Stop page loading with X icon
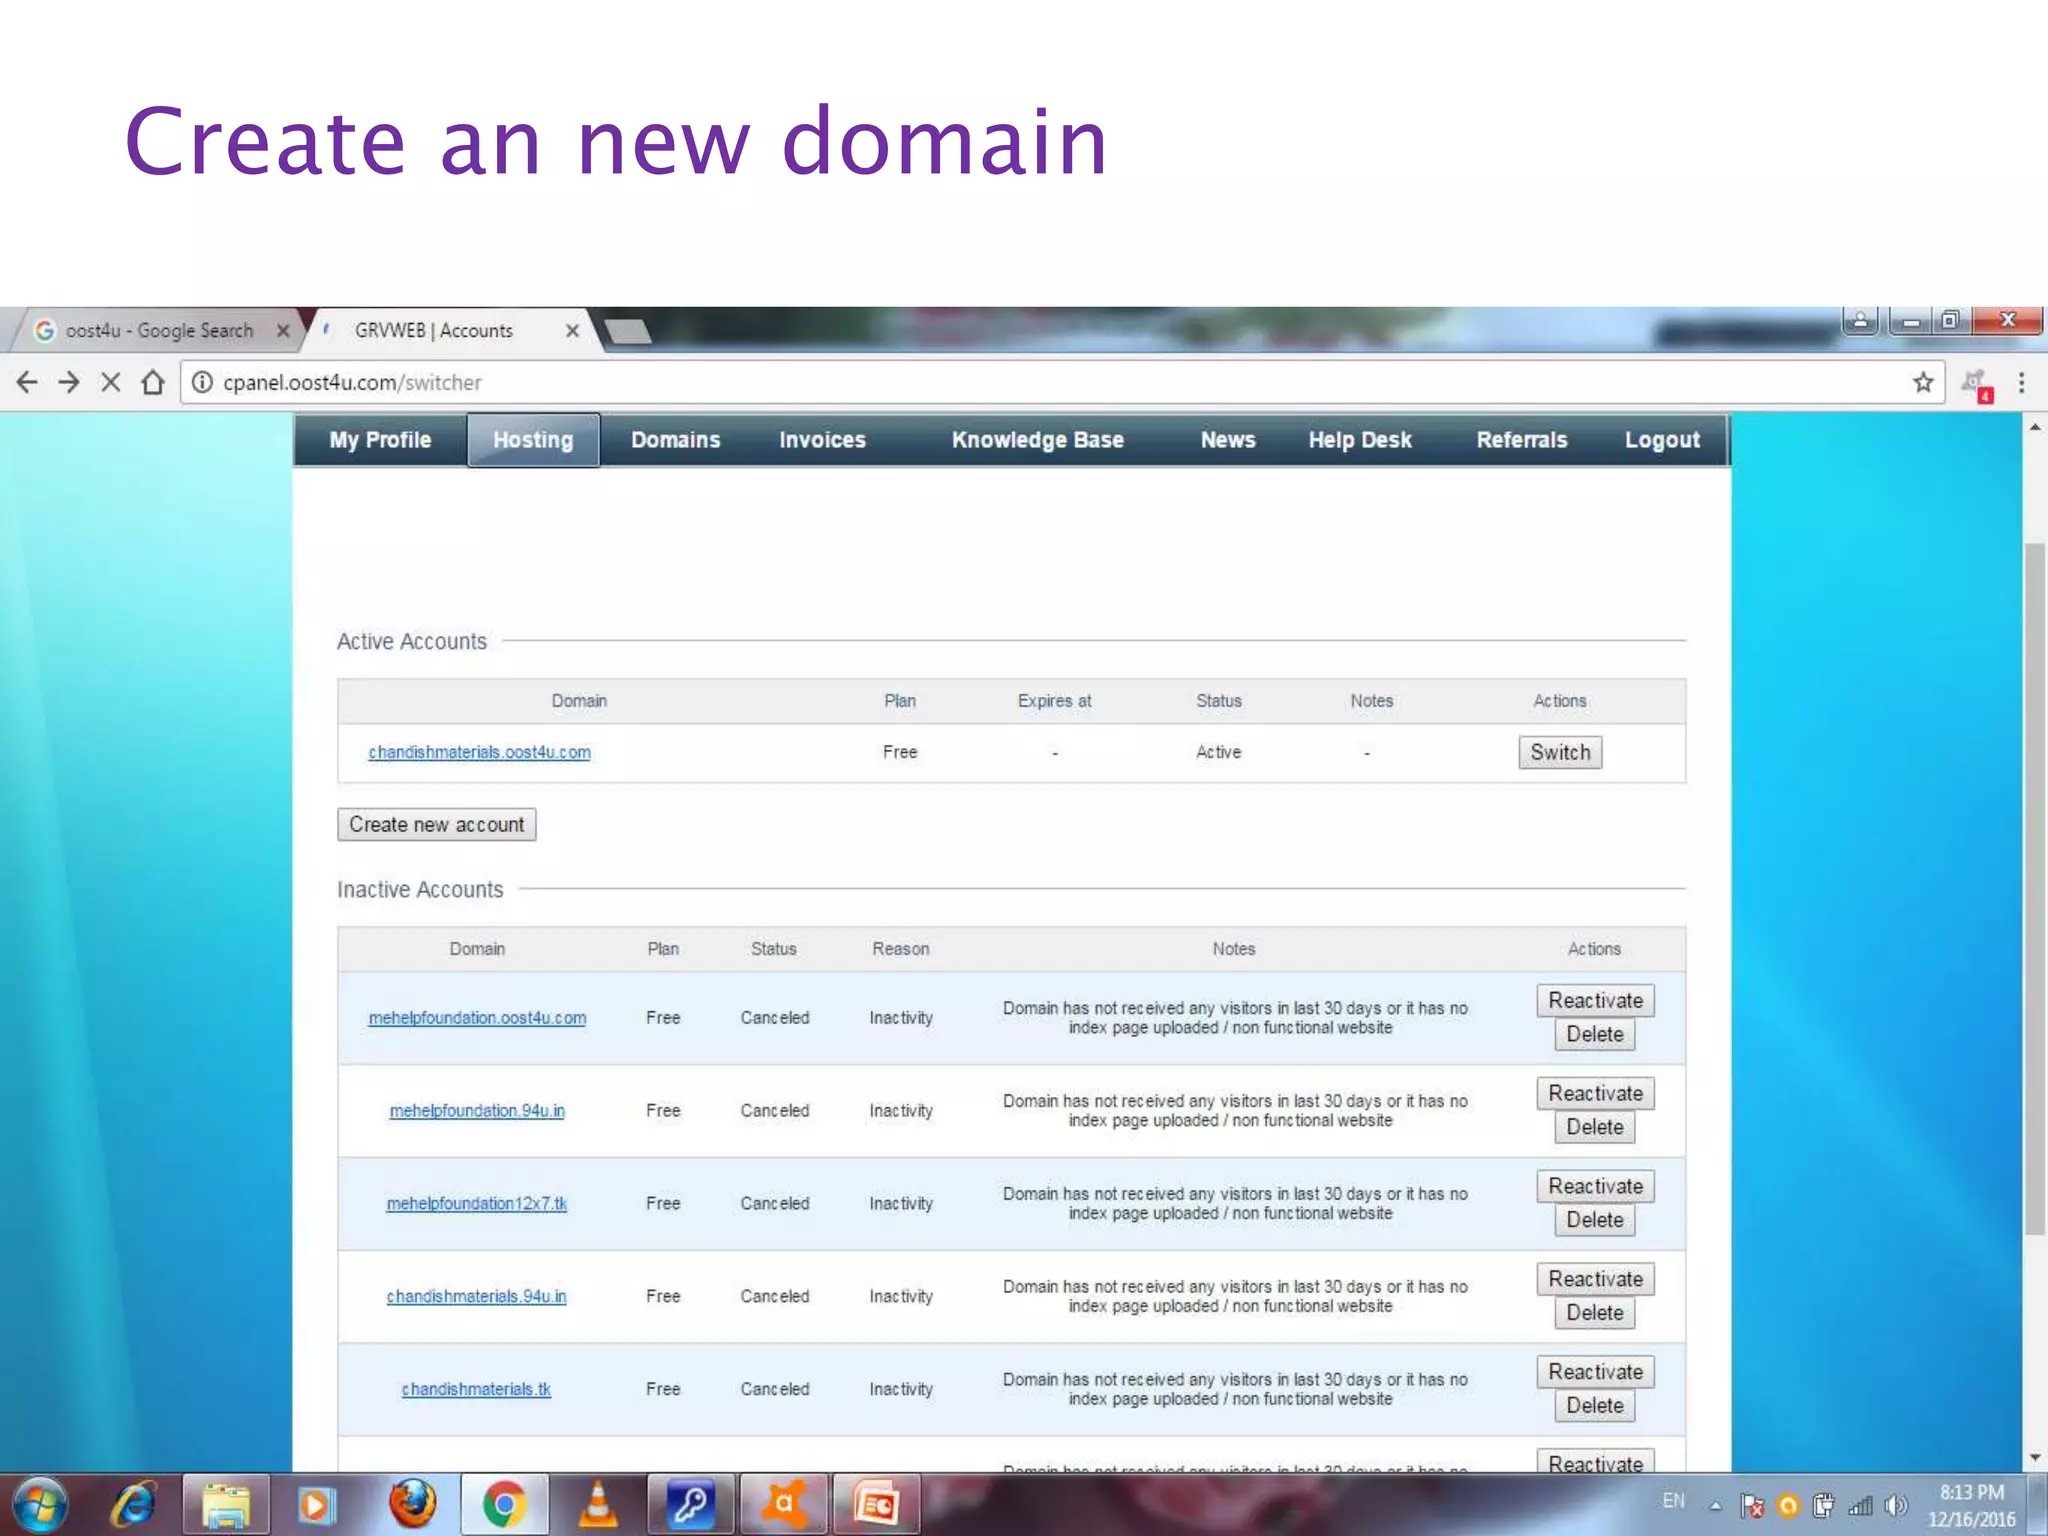2048x1536 pixels. point(111,382)
